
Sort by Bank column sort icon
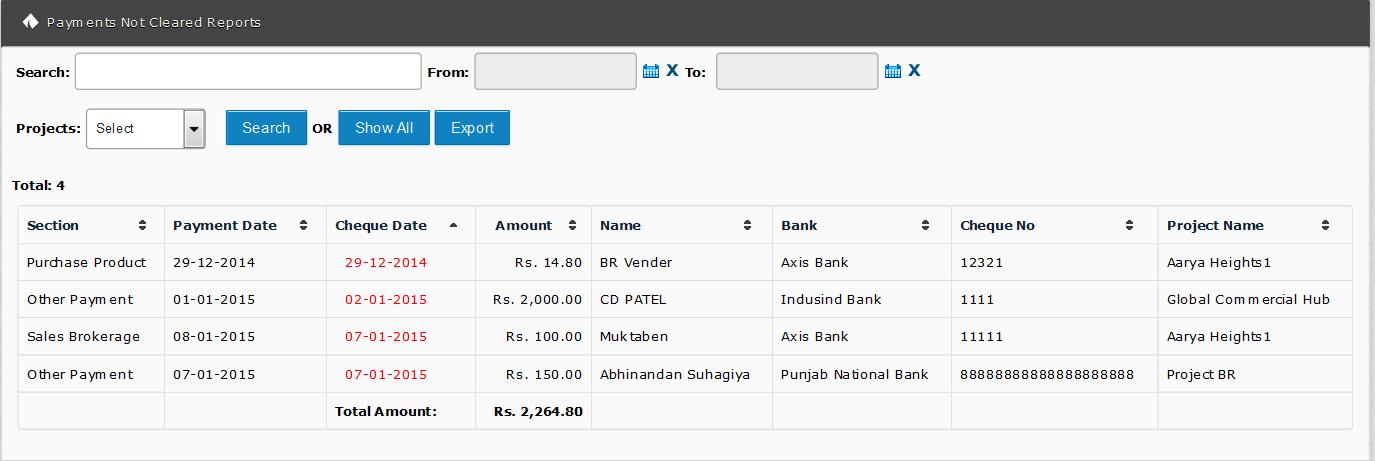(926, 226)
